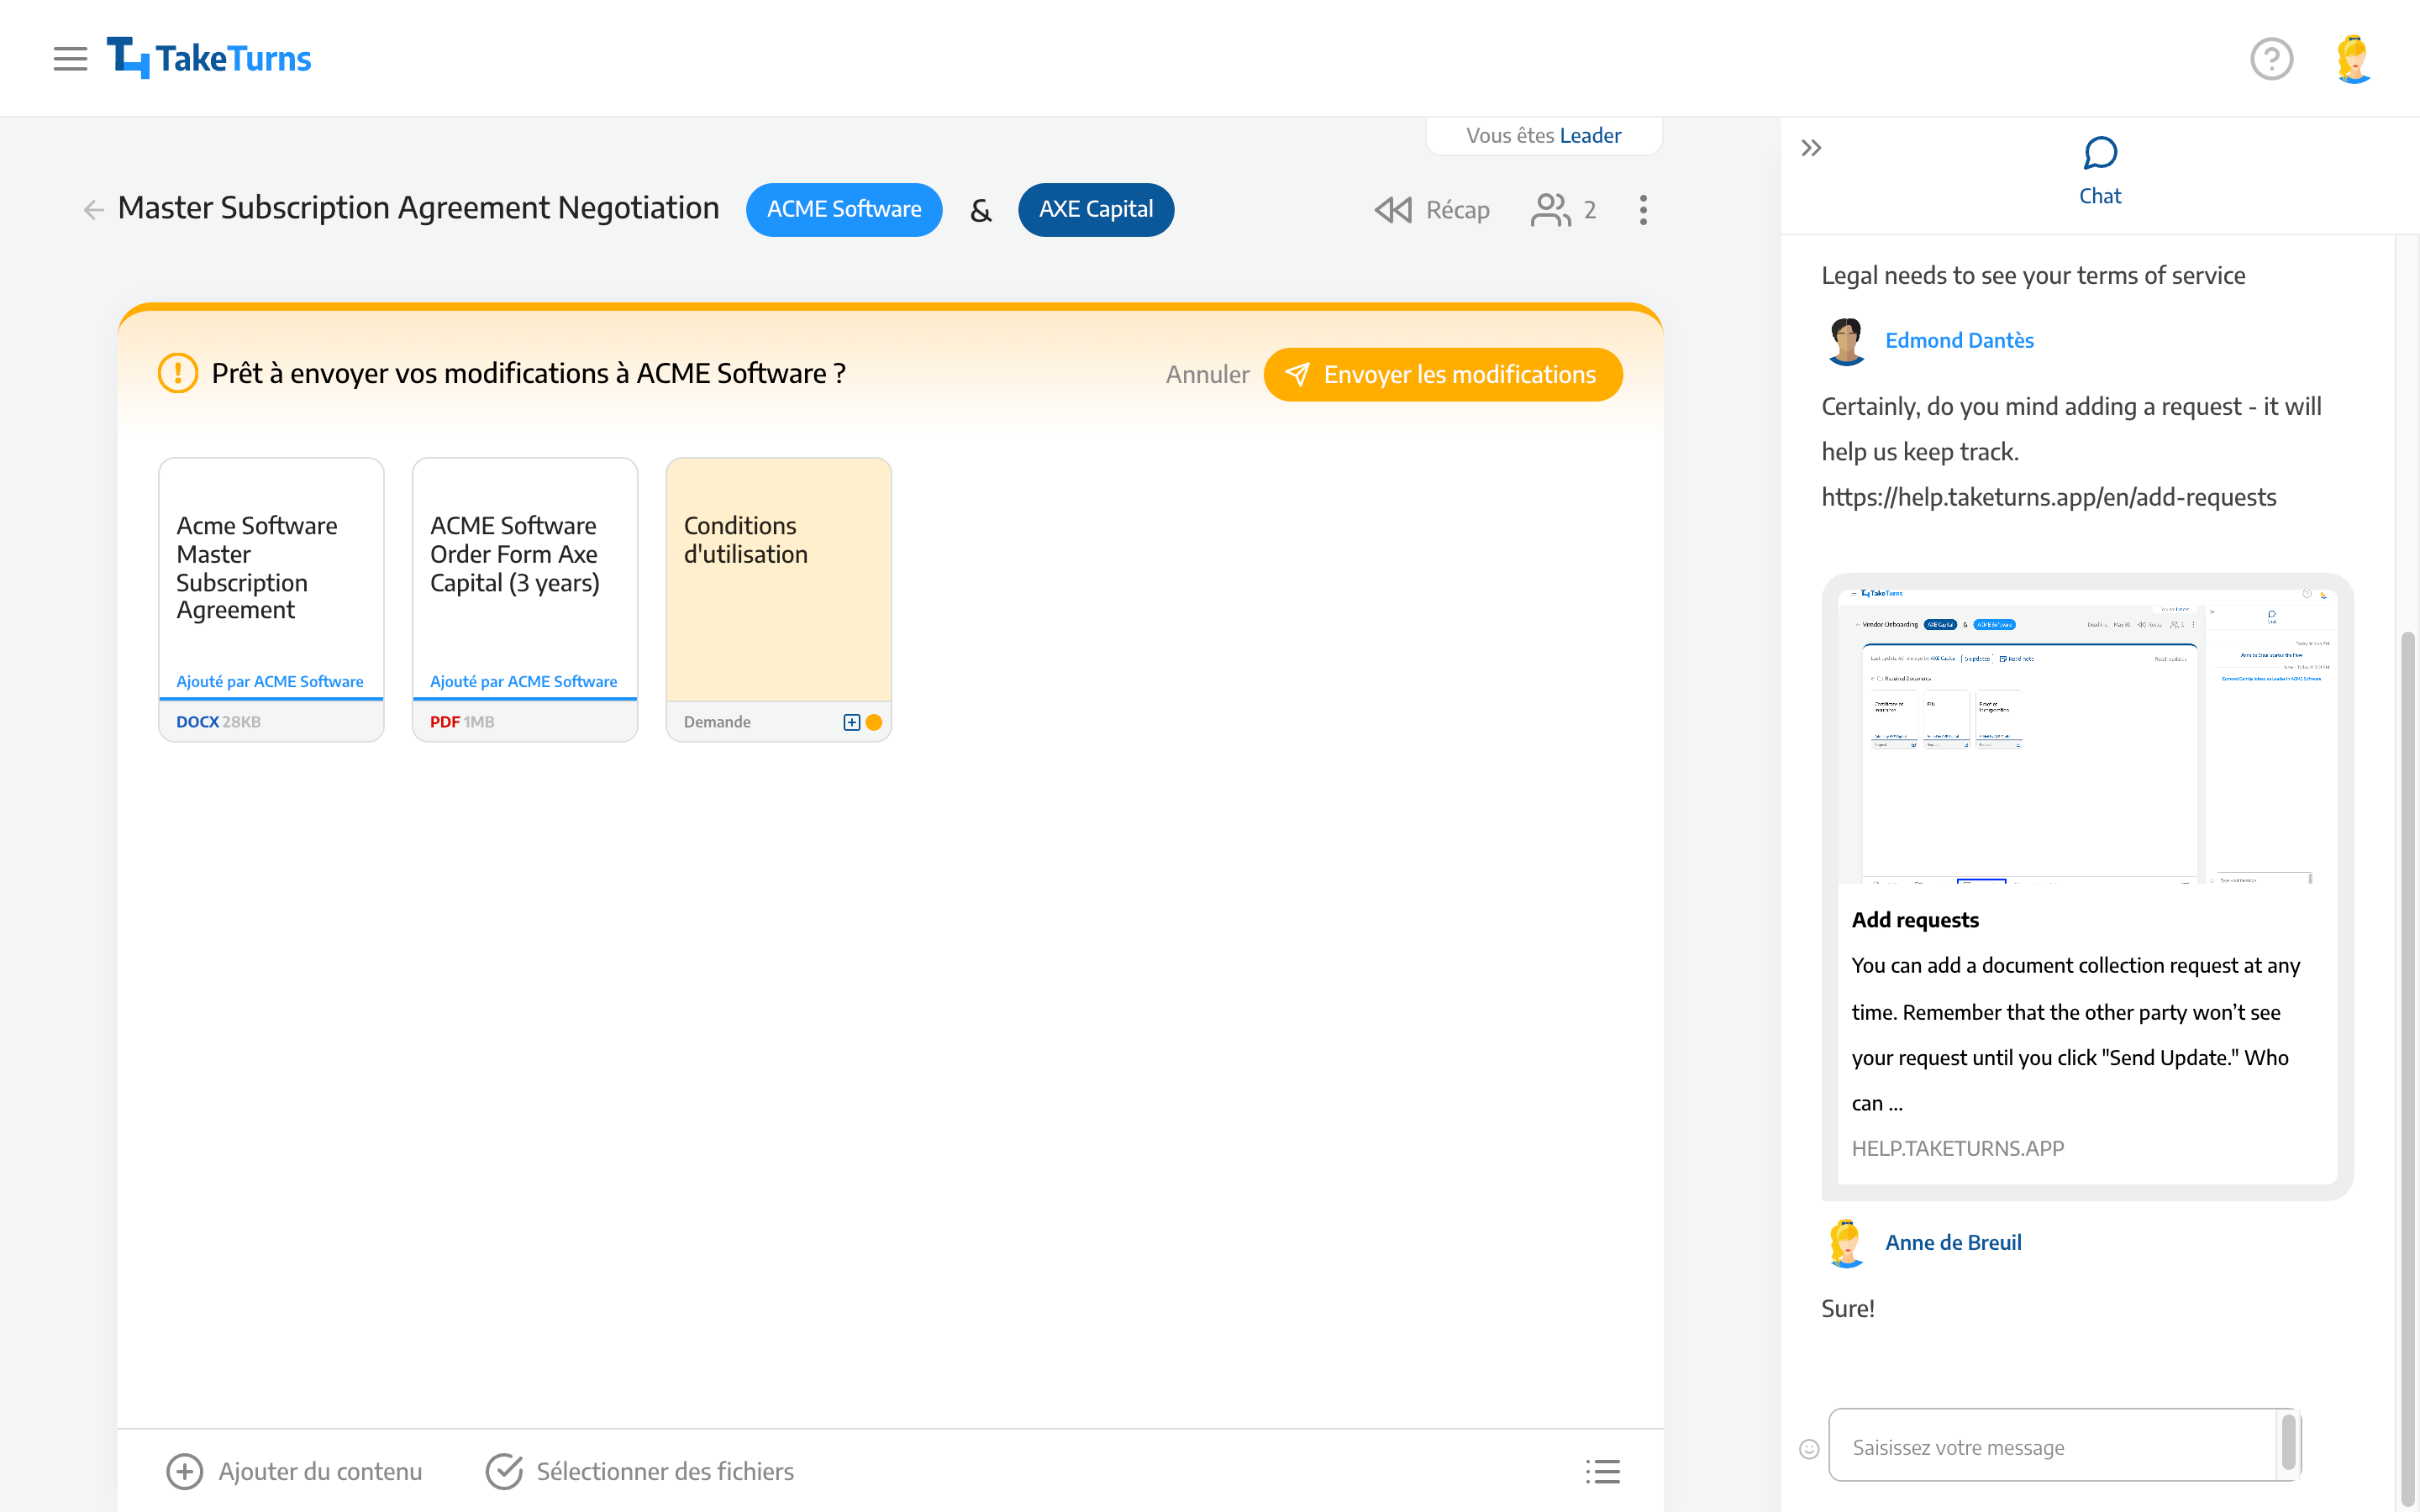Image resolution: width=2420 pixels, height=1512 pixels.
Task: Open Edmond Dantès profile name
Action: [x=1959, y=340]
